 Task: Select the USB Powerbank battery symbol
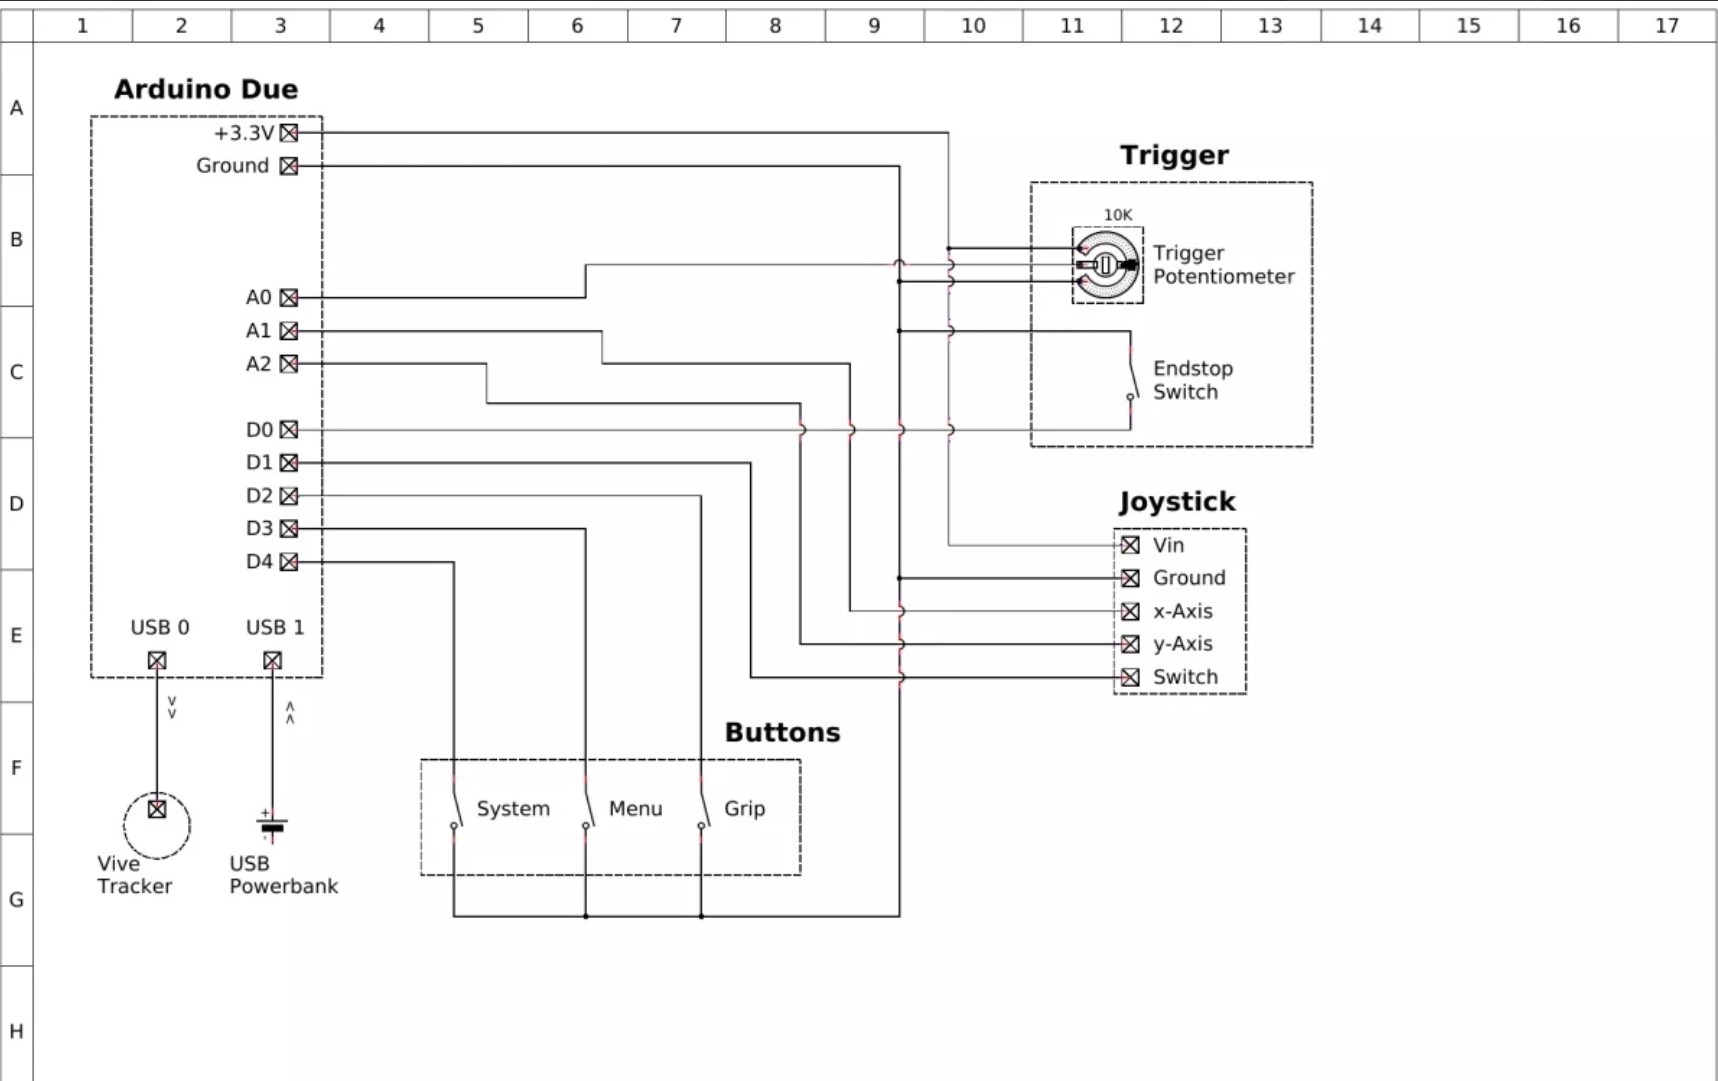(271, 824)
